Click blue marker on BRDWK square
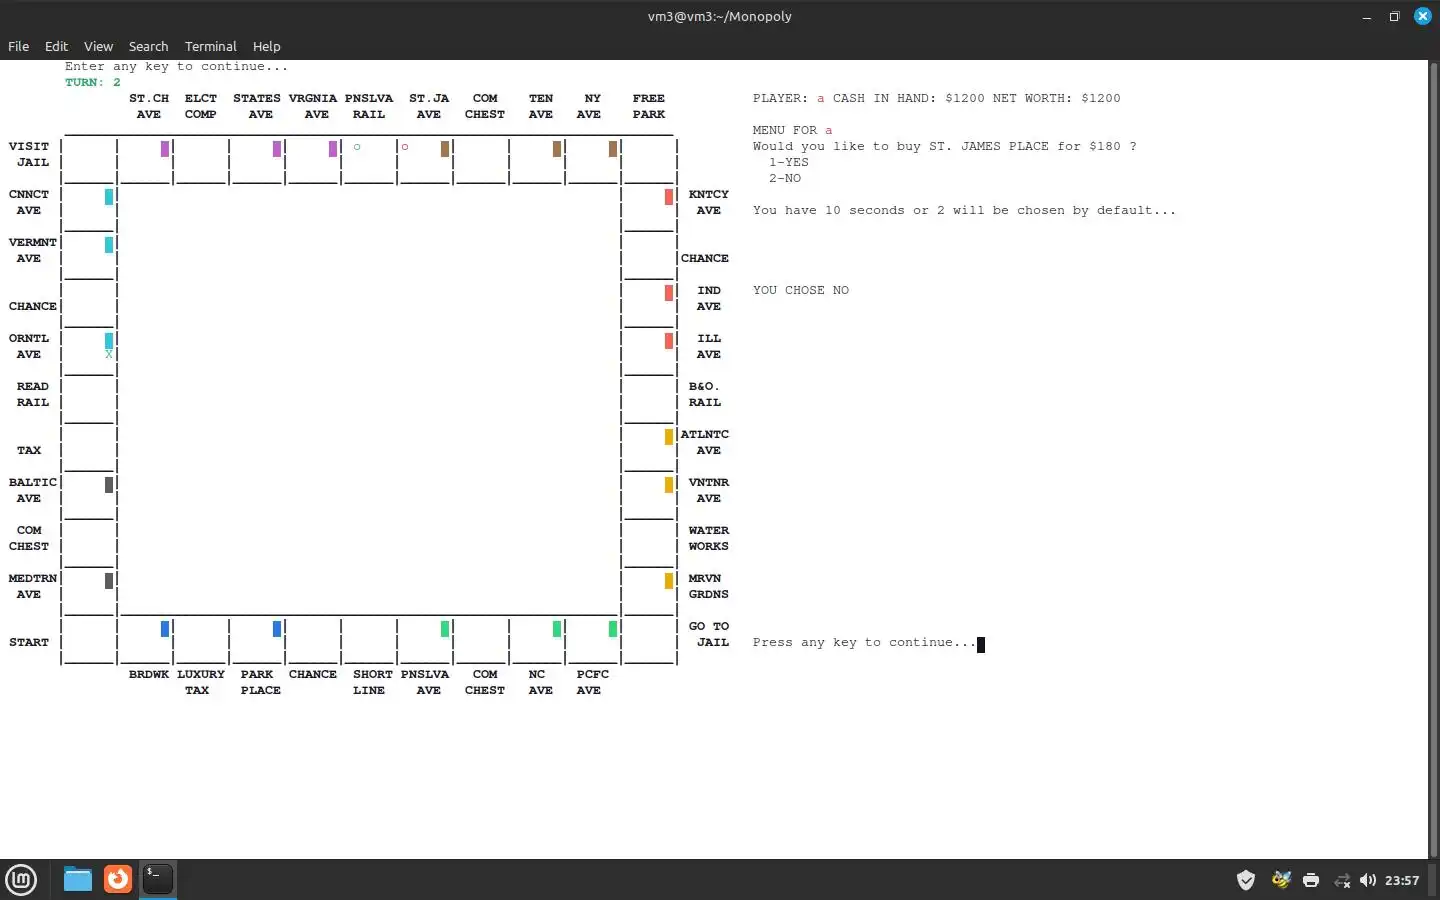Screen dimensions: 1440x900 165,629
